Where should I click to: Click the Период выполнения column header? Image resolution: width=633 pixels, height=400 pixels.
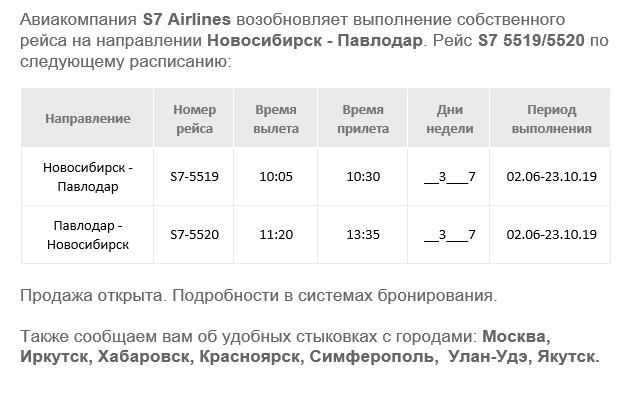551,119
